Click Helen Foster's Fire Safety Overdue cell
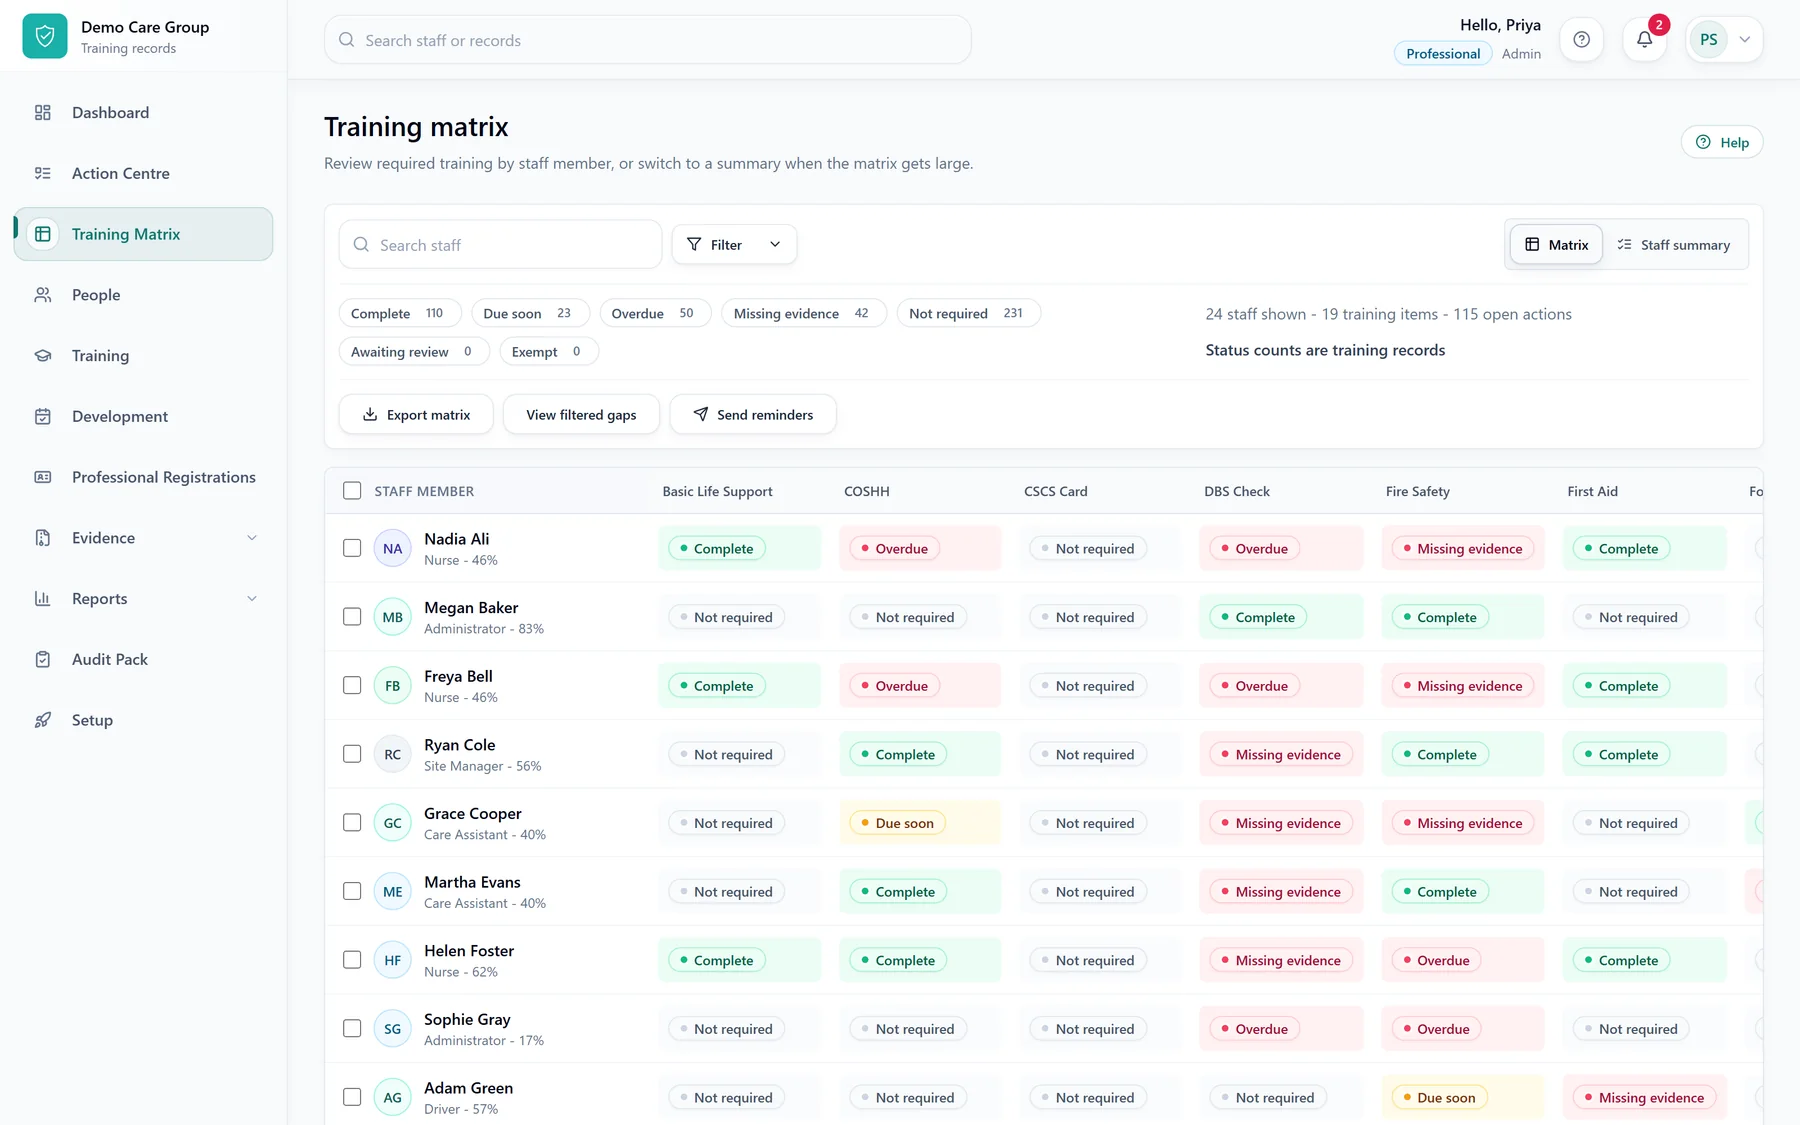 coord(1463,960)
